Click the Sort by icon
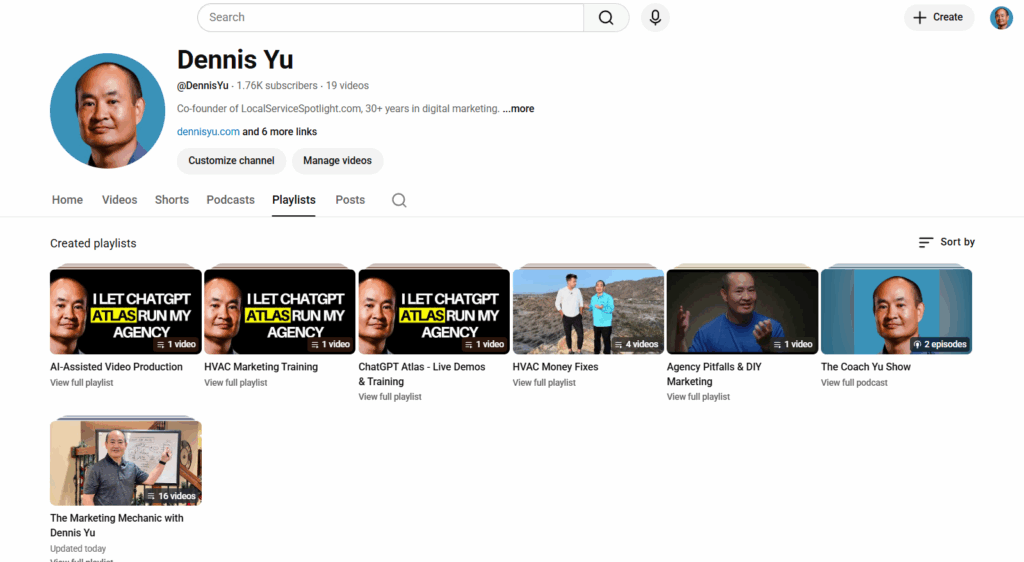This screenshot has height=562, width=1024. click(x=926, y=242)
